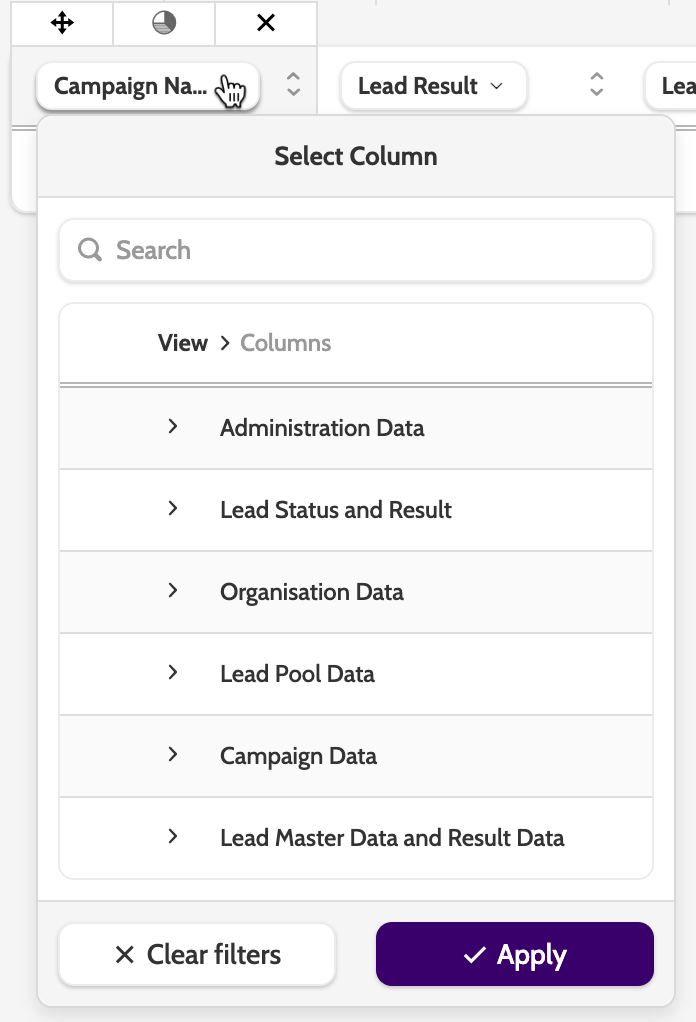Click the X remove column icon

tap(266, 23)
